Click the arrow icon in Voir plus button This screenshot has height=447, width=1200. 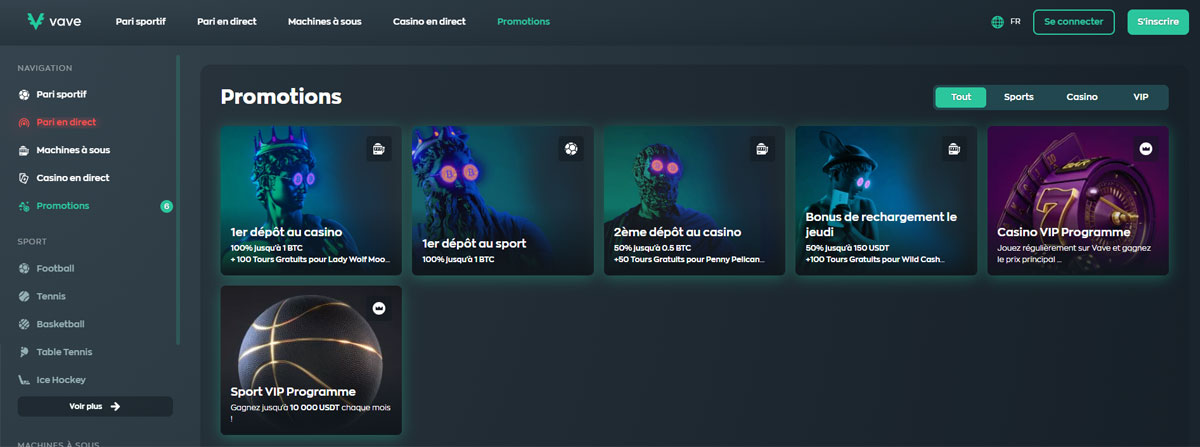(x=115, y=406)
